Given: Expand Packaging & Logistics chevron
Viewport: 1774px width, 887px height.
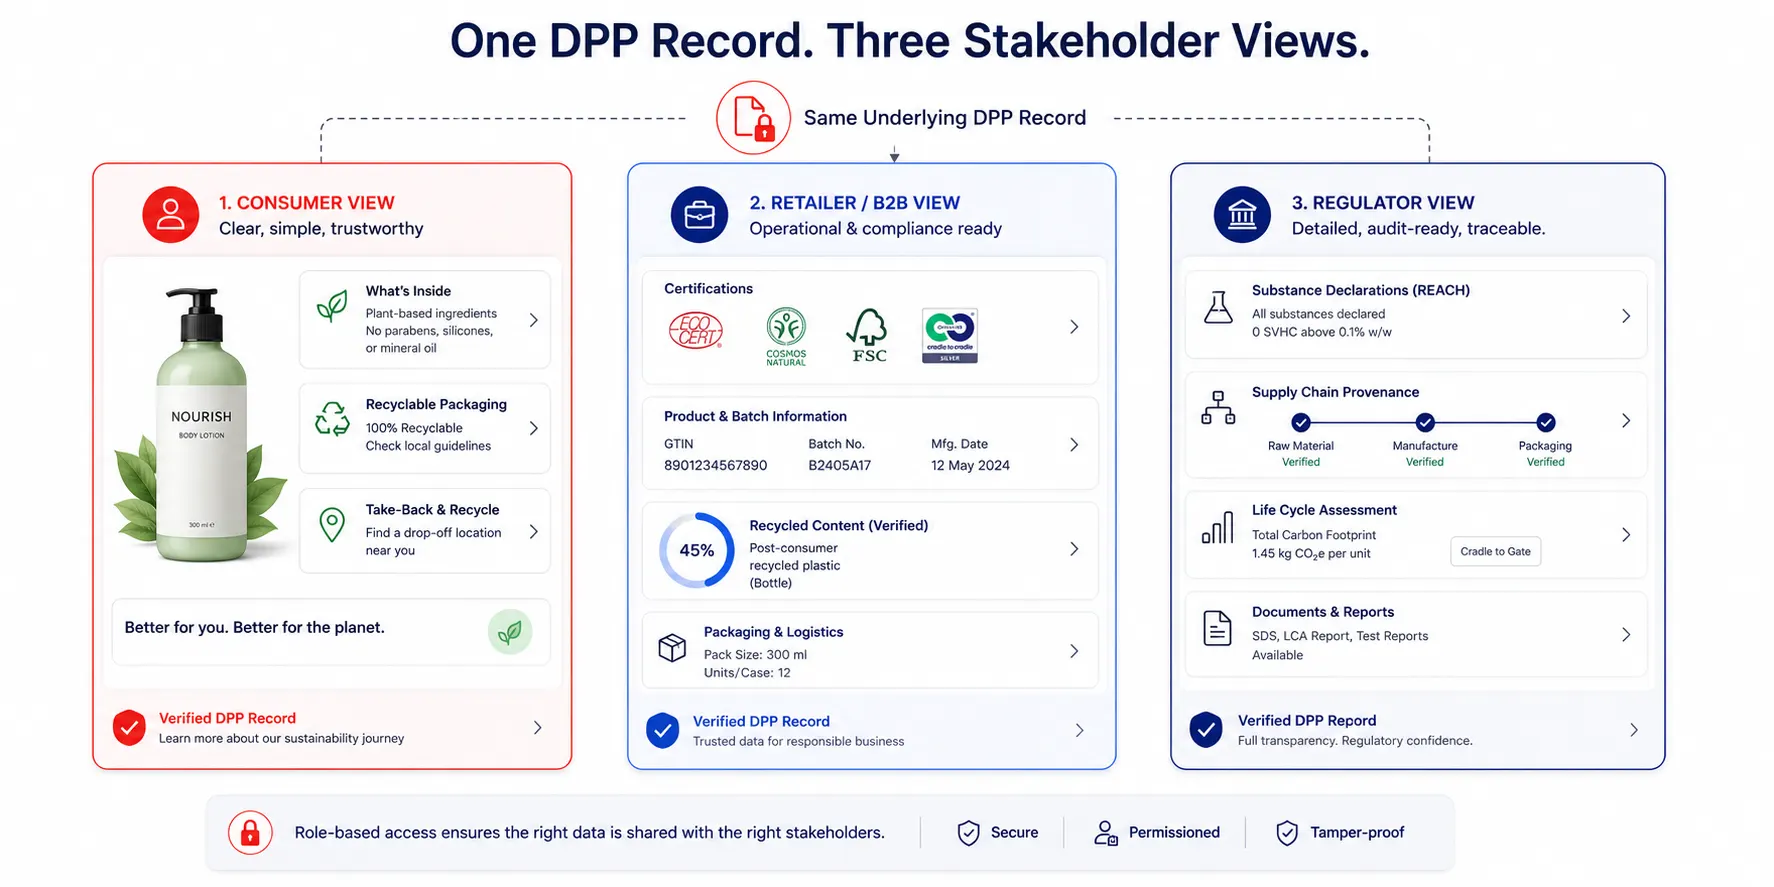Looking at the screenshot, I should [x=1074, y=651].
